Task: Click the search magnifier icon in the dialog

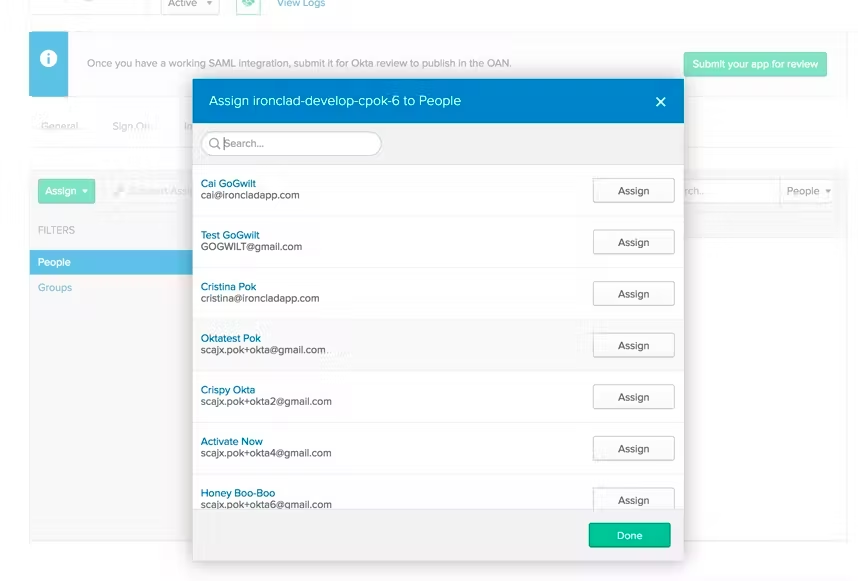Action: point(214,144)
